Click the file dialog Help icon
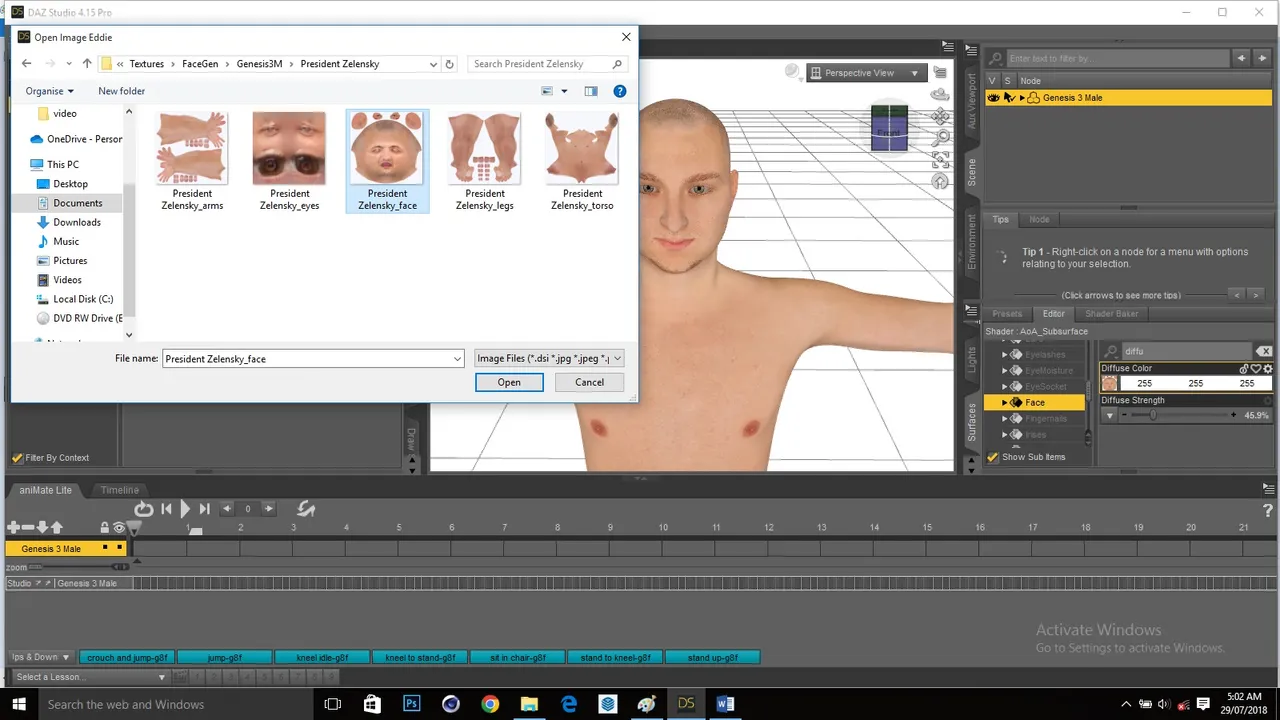This screenshot has height=720, width=1280. point(619,91)
